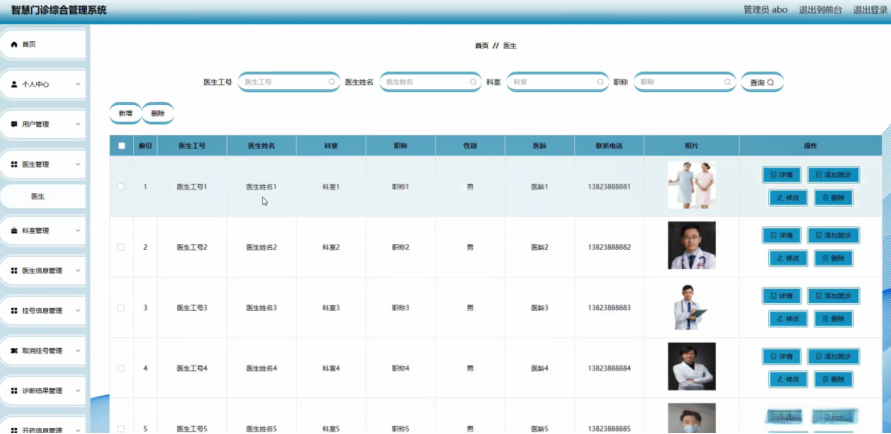Open the 个人中心 menu label
Screen dimensions: 891x434
35,84
